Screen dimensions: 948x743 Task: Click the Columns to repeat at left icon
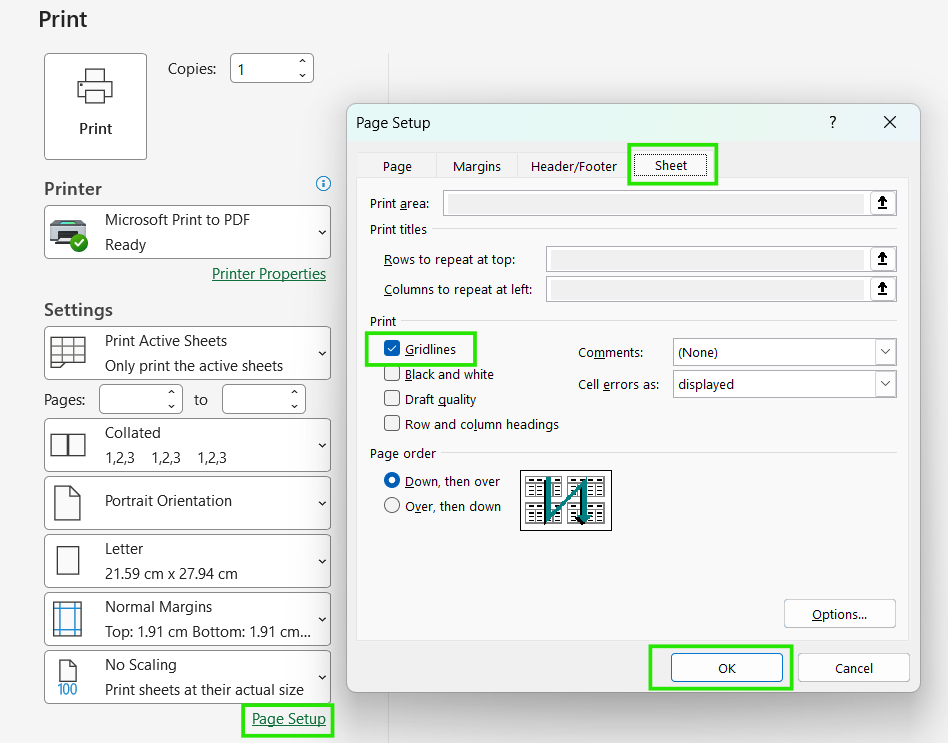coord(883,289)
